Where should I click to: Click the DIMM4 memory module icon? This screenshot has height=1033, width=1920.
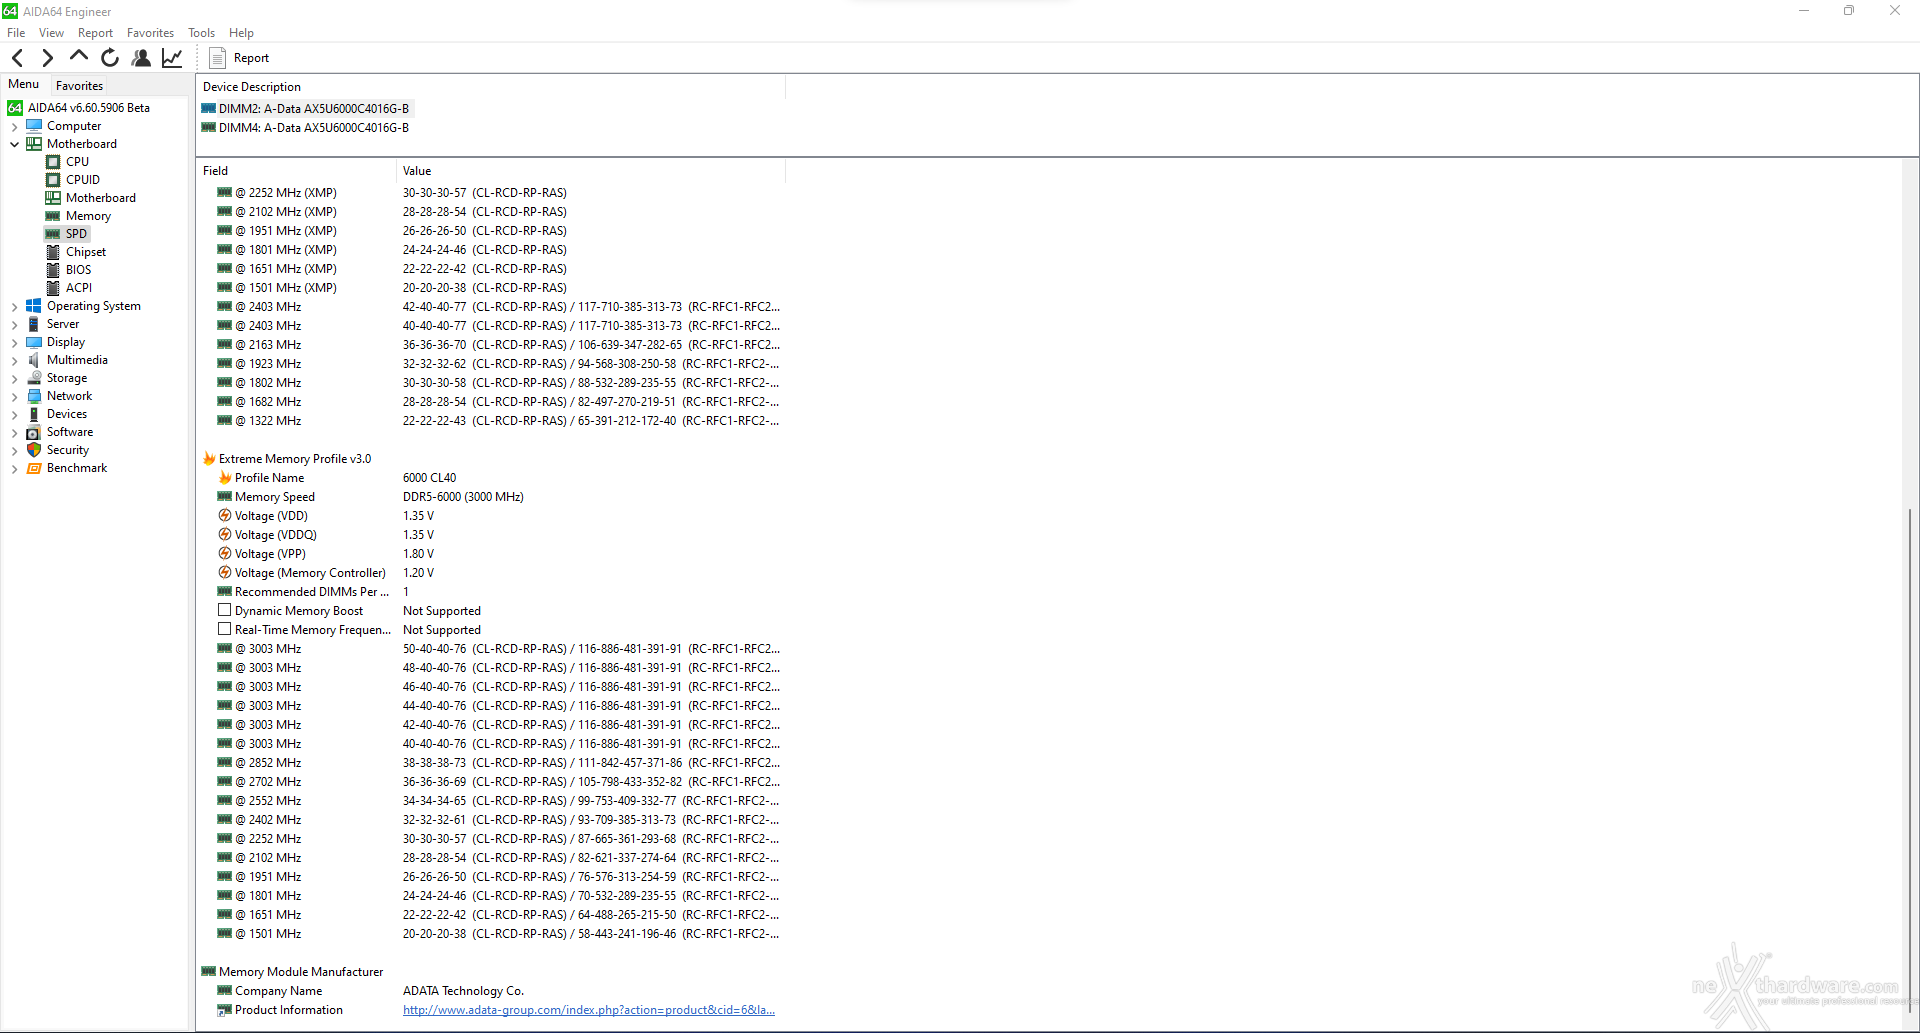[x=209, y=128]
